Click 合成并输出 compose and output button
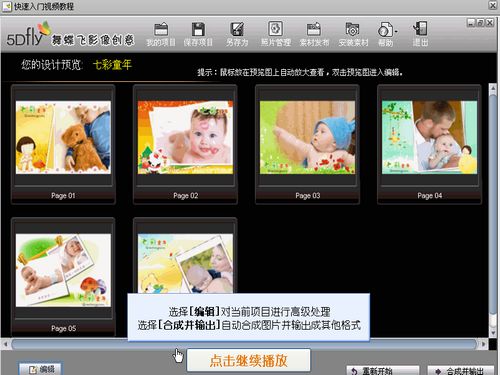 [x=461, y=370]
